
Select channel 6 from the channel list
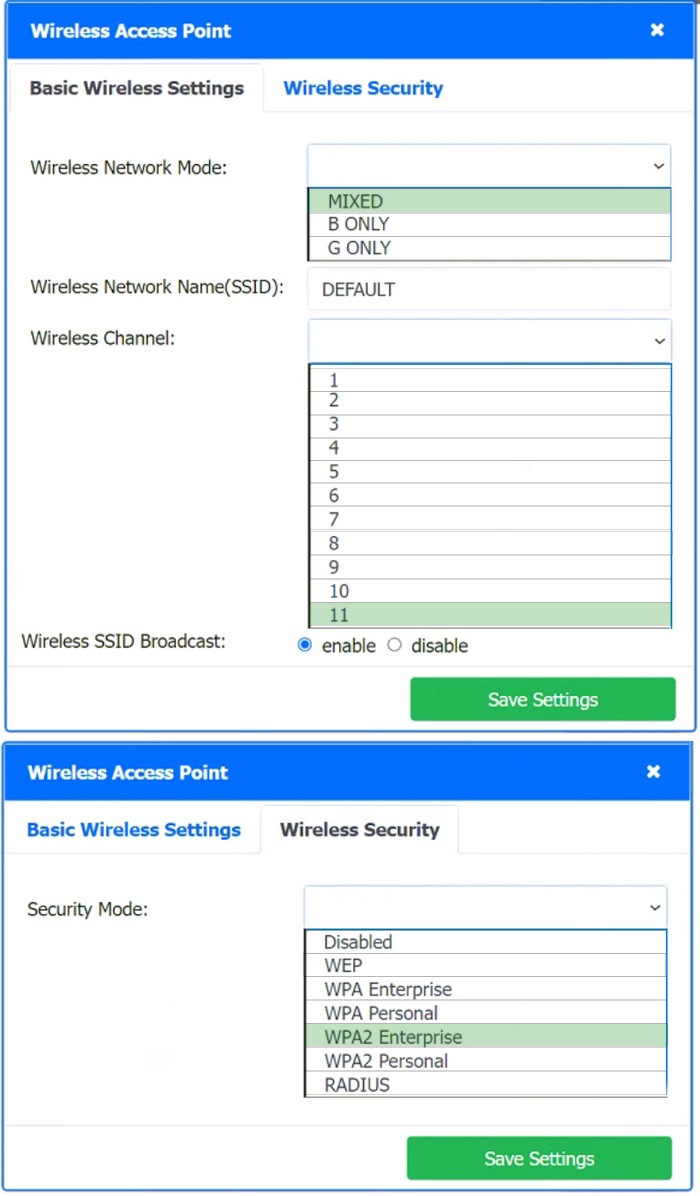[490, 496]
